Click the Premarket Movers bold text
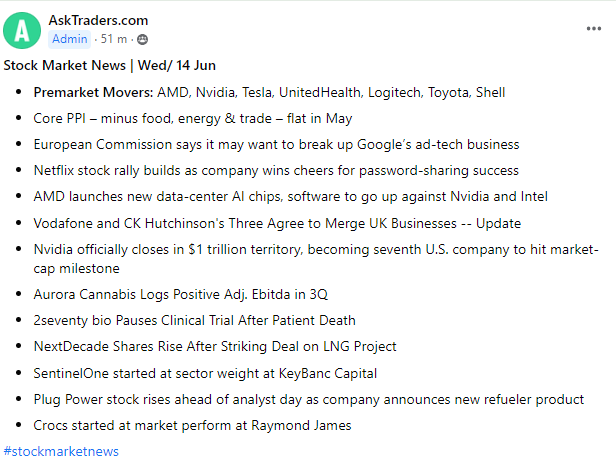This screenshot has height=474, width=616. point(93,92)
